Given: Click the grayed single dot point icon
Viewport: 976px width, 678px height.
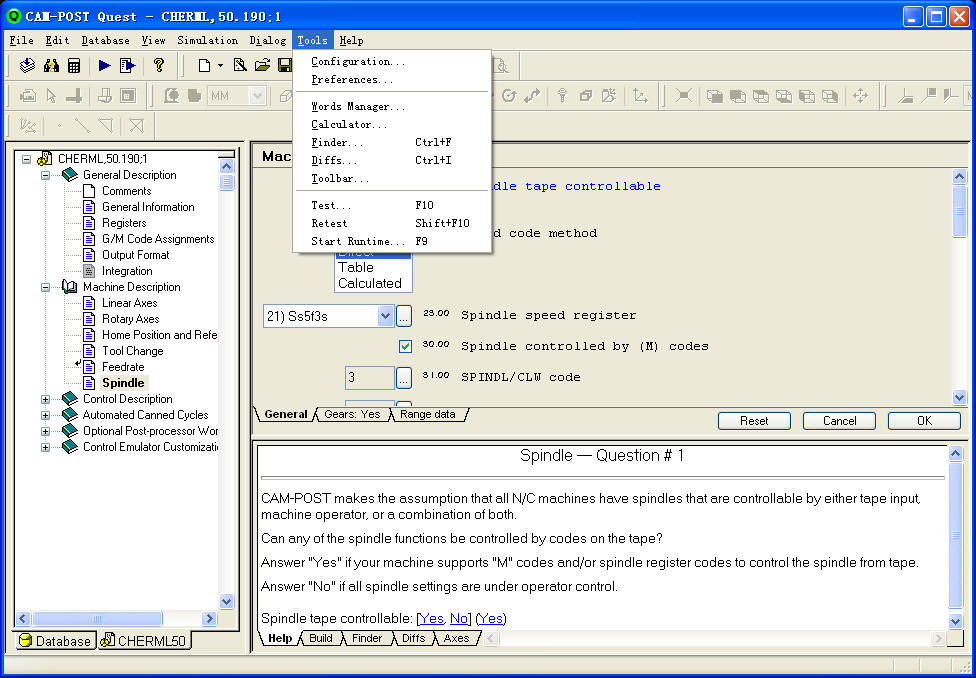Looking at the screenshot, I should pos(59,126).
